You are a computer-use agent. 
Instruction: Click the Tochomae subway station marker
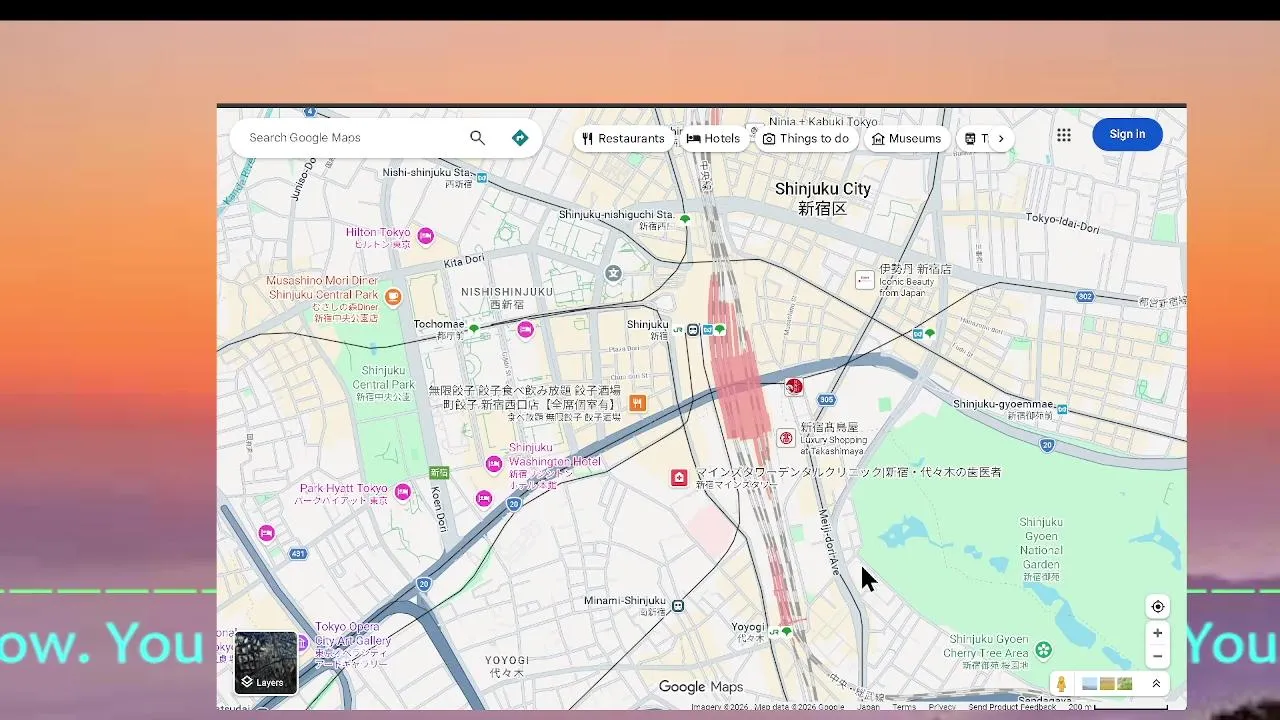coord(474,328)
